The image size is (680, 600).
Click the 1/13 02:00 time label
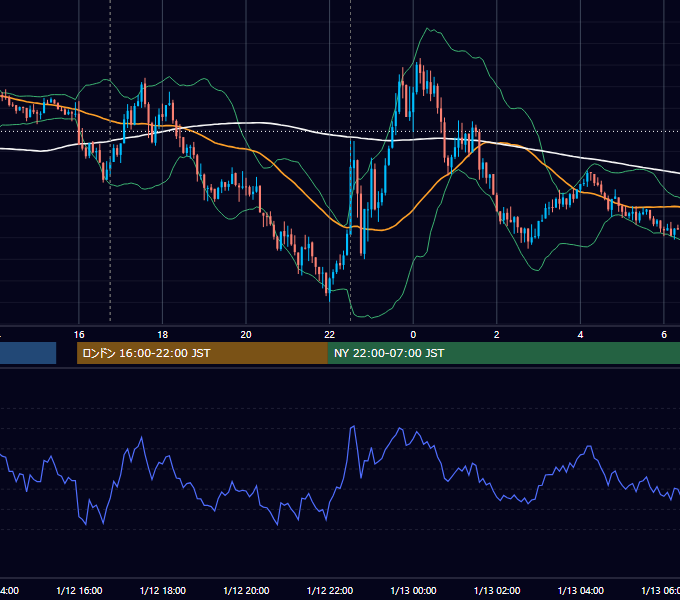point(497,590)
